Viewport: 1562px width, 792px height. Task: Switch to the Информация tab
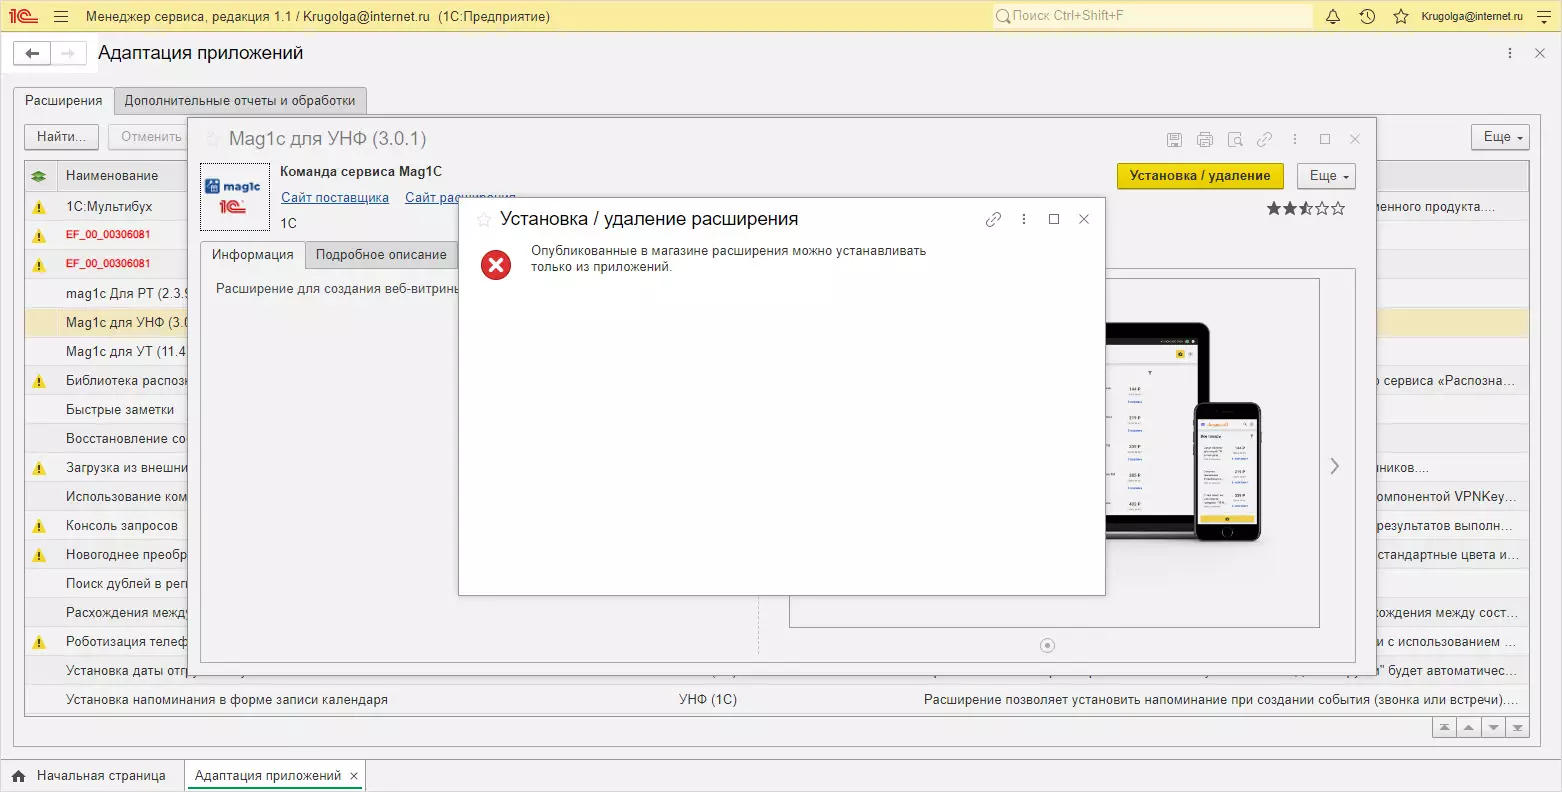(253, 255)
